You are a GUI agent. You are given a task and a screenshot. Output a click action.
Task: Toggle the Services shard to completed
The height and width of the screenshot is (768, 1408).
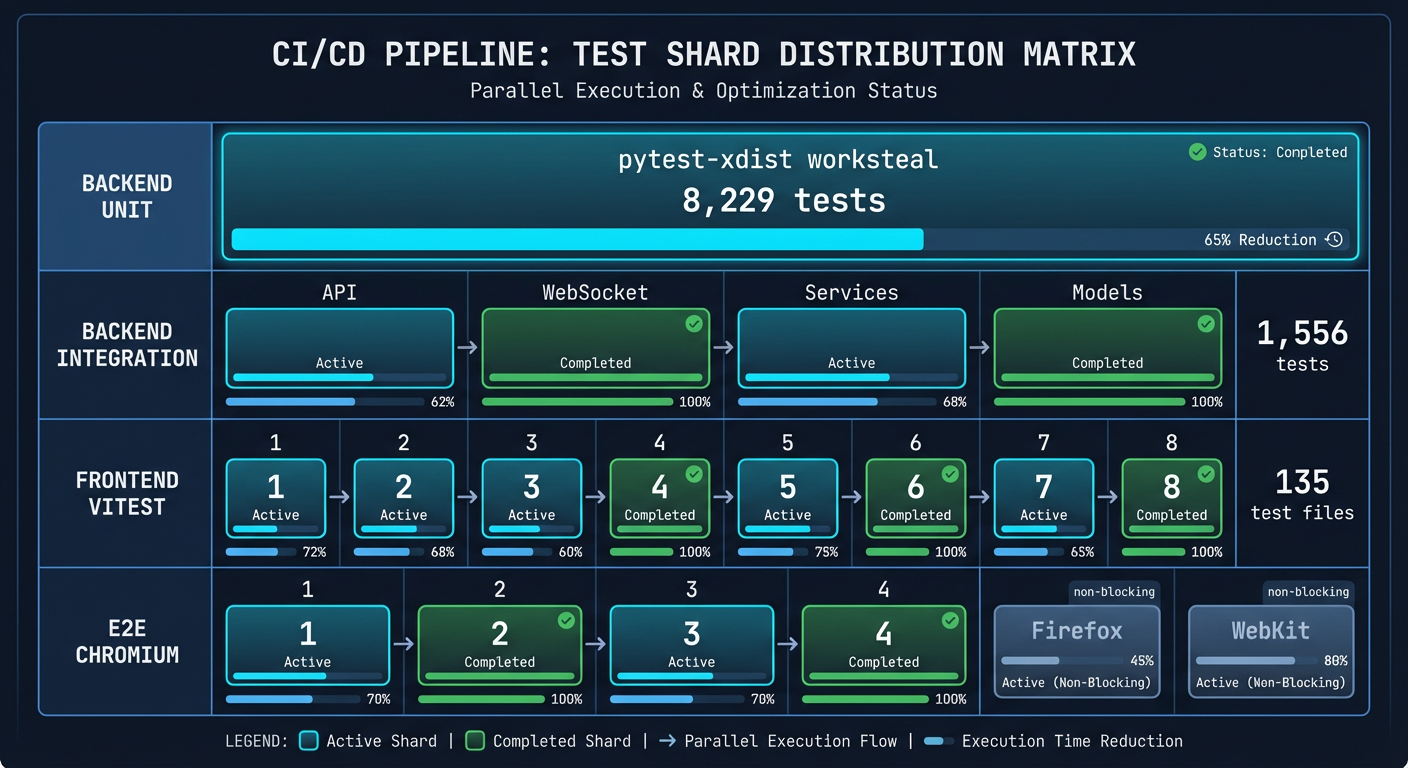(851, 345)
